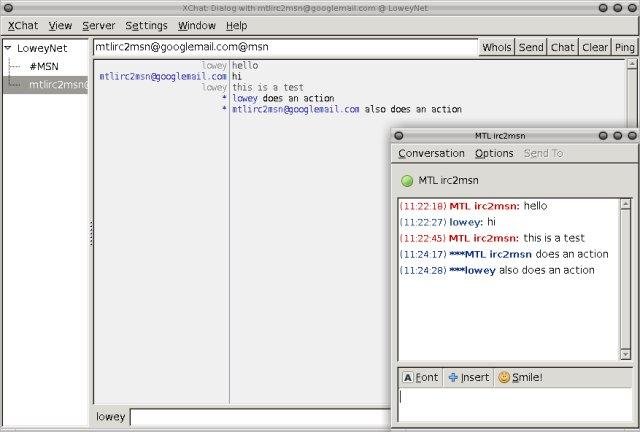Collapse the LoweyNet server tree

(8, 48)
